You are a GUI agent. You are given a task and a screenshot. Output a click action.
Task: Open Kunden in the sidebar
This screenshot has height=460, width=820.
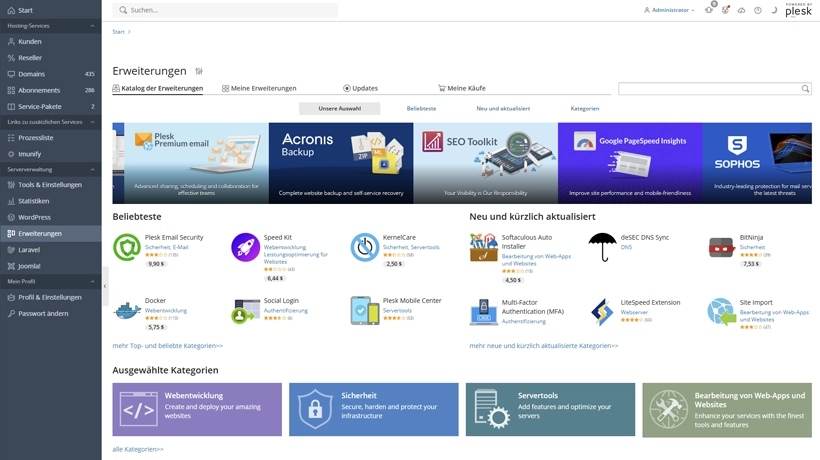pos(51,41)
